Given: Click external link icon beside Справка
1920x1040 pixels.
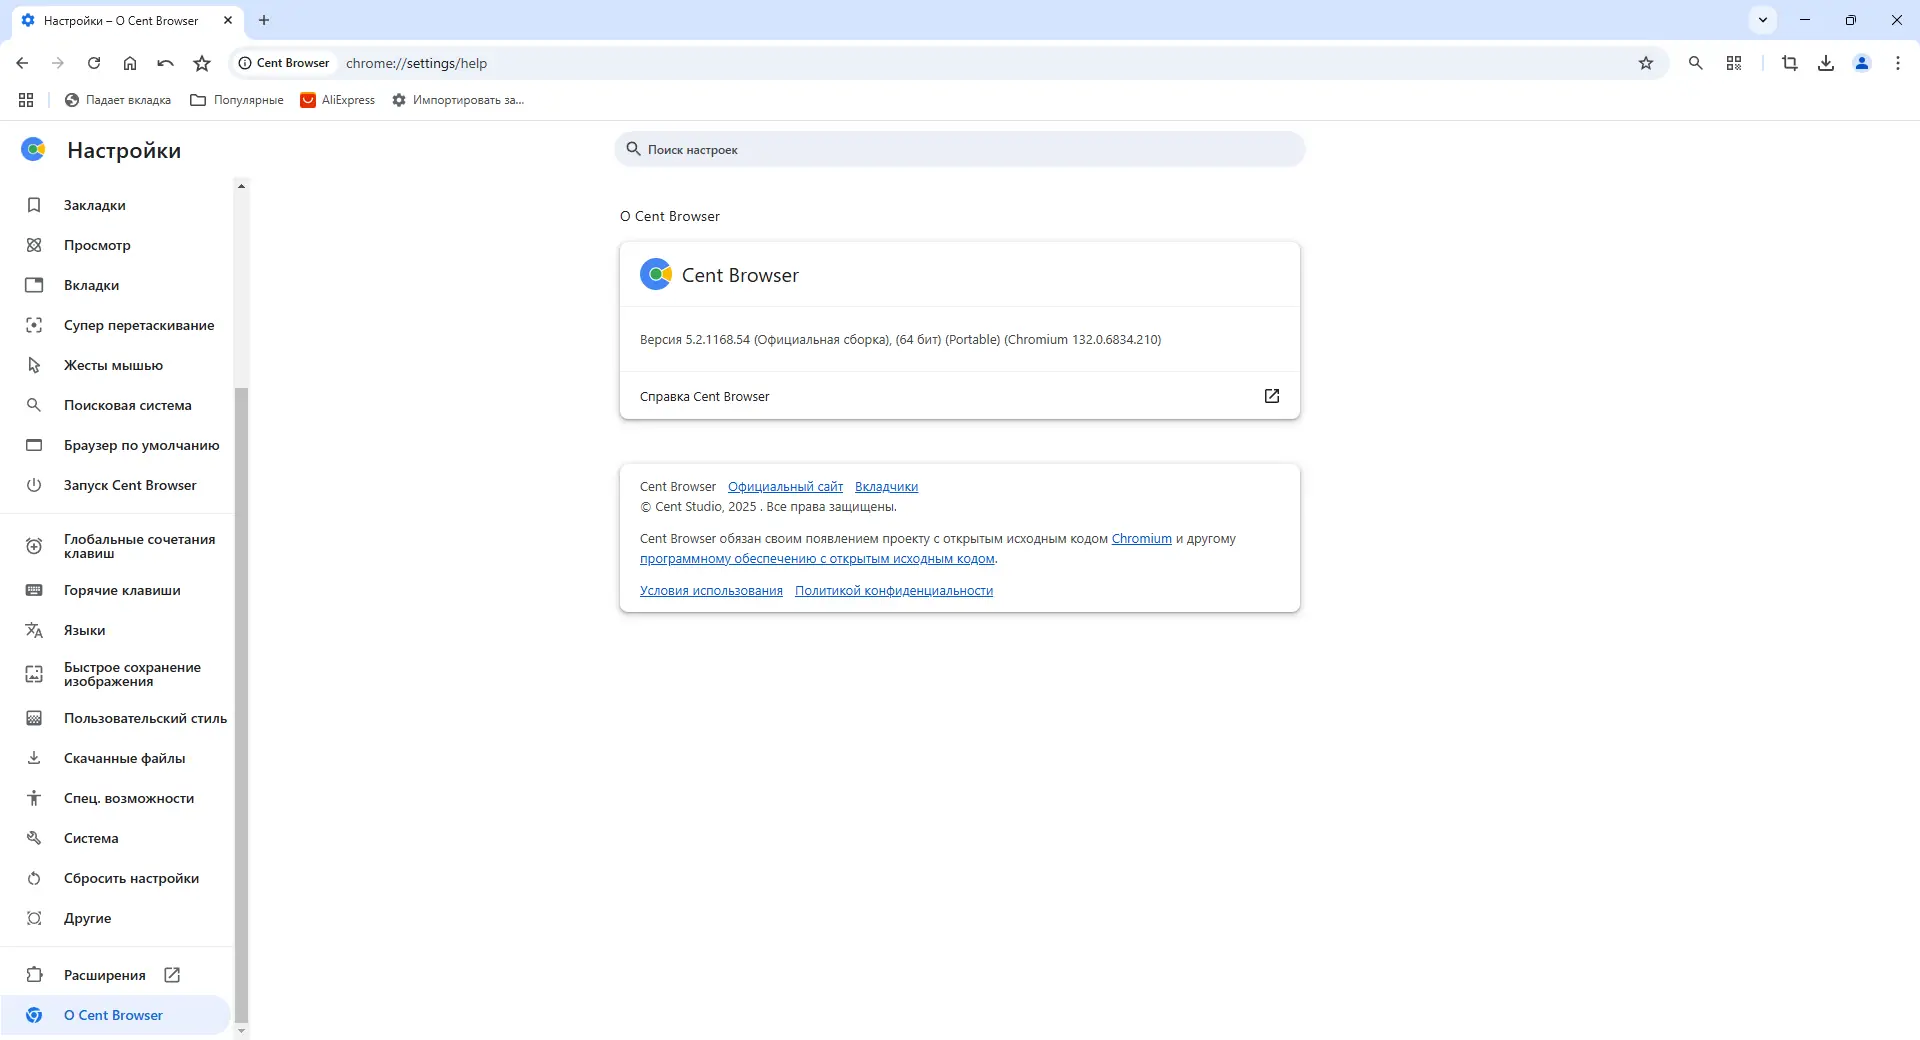Looking at the screenshot, I should [x=1272, y=396].
